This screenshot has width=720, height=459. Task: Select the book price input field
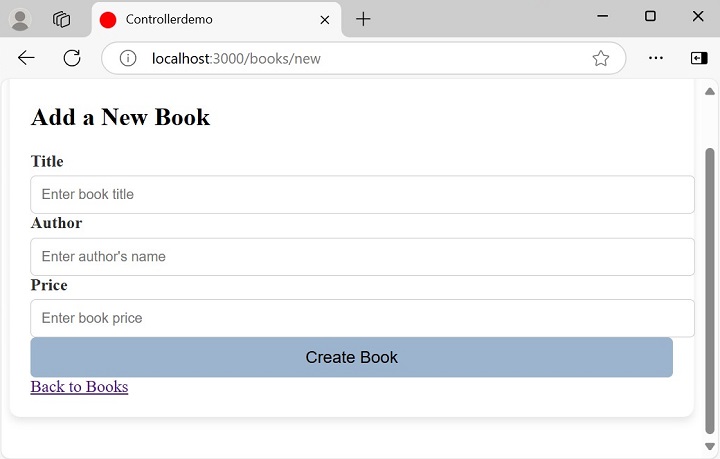coord(362,318)
